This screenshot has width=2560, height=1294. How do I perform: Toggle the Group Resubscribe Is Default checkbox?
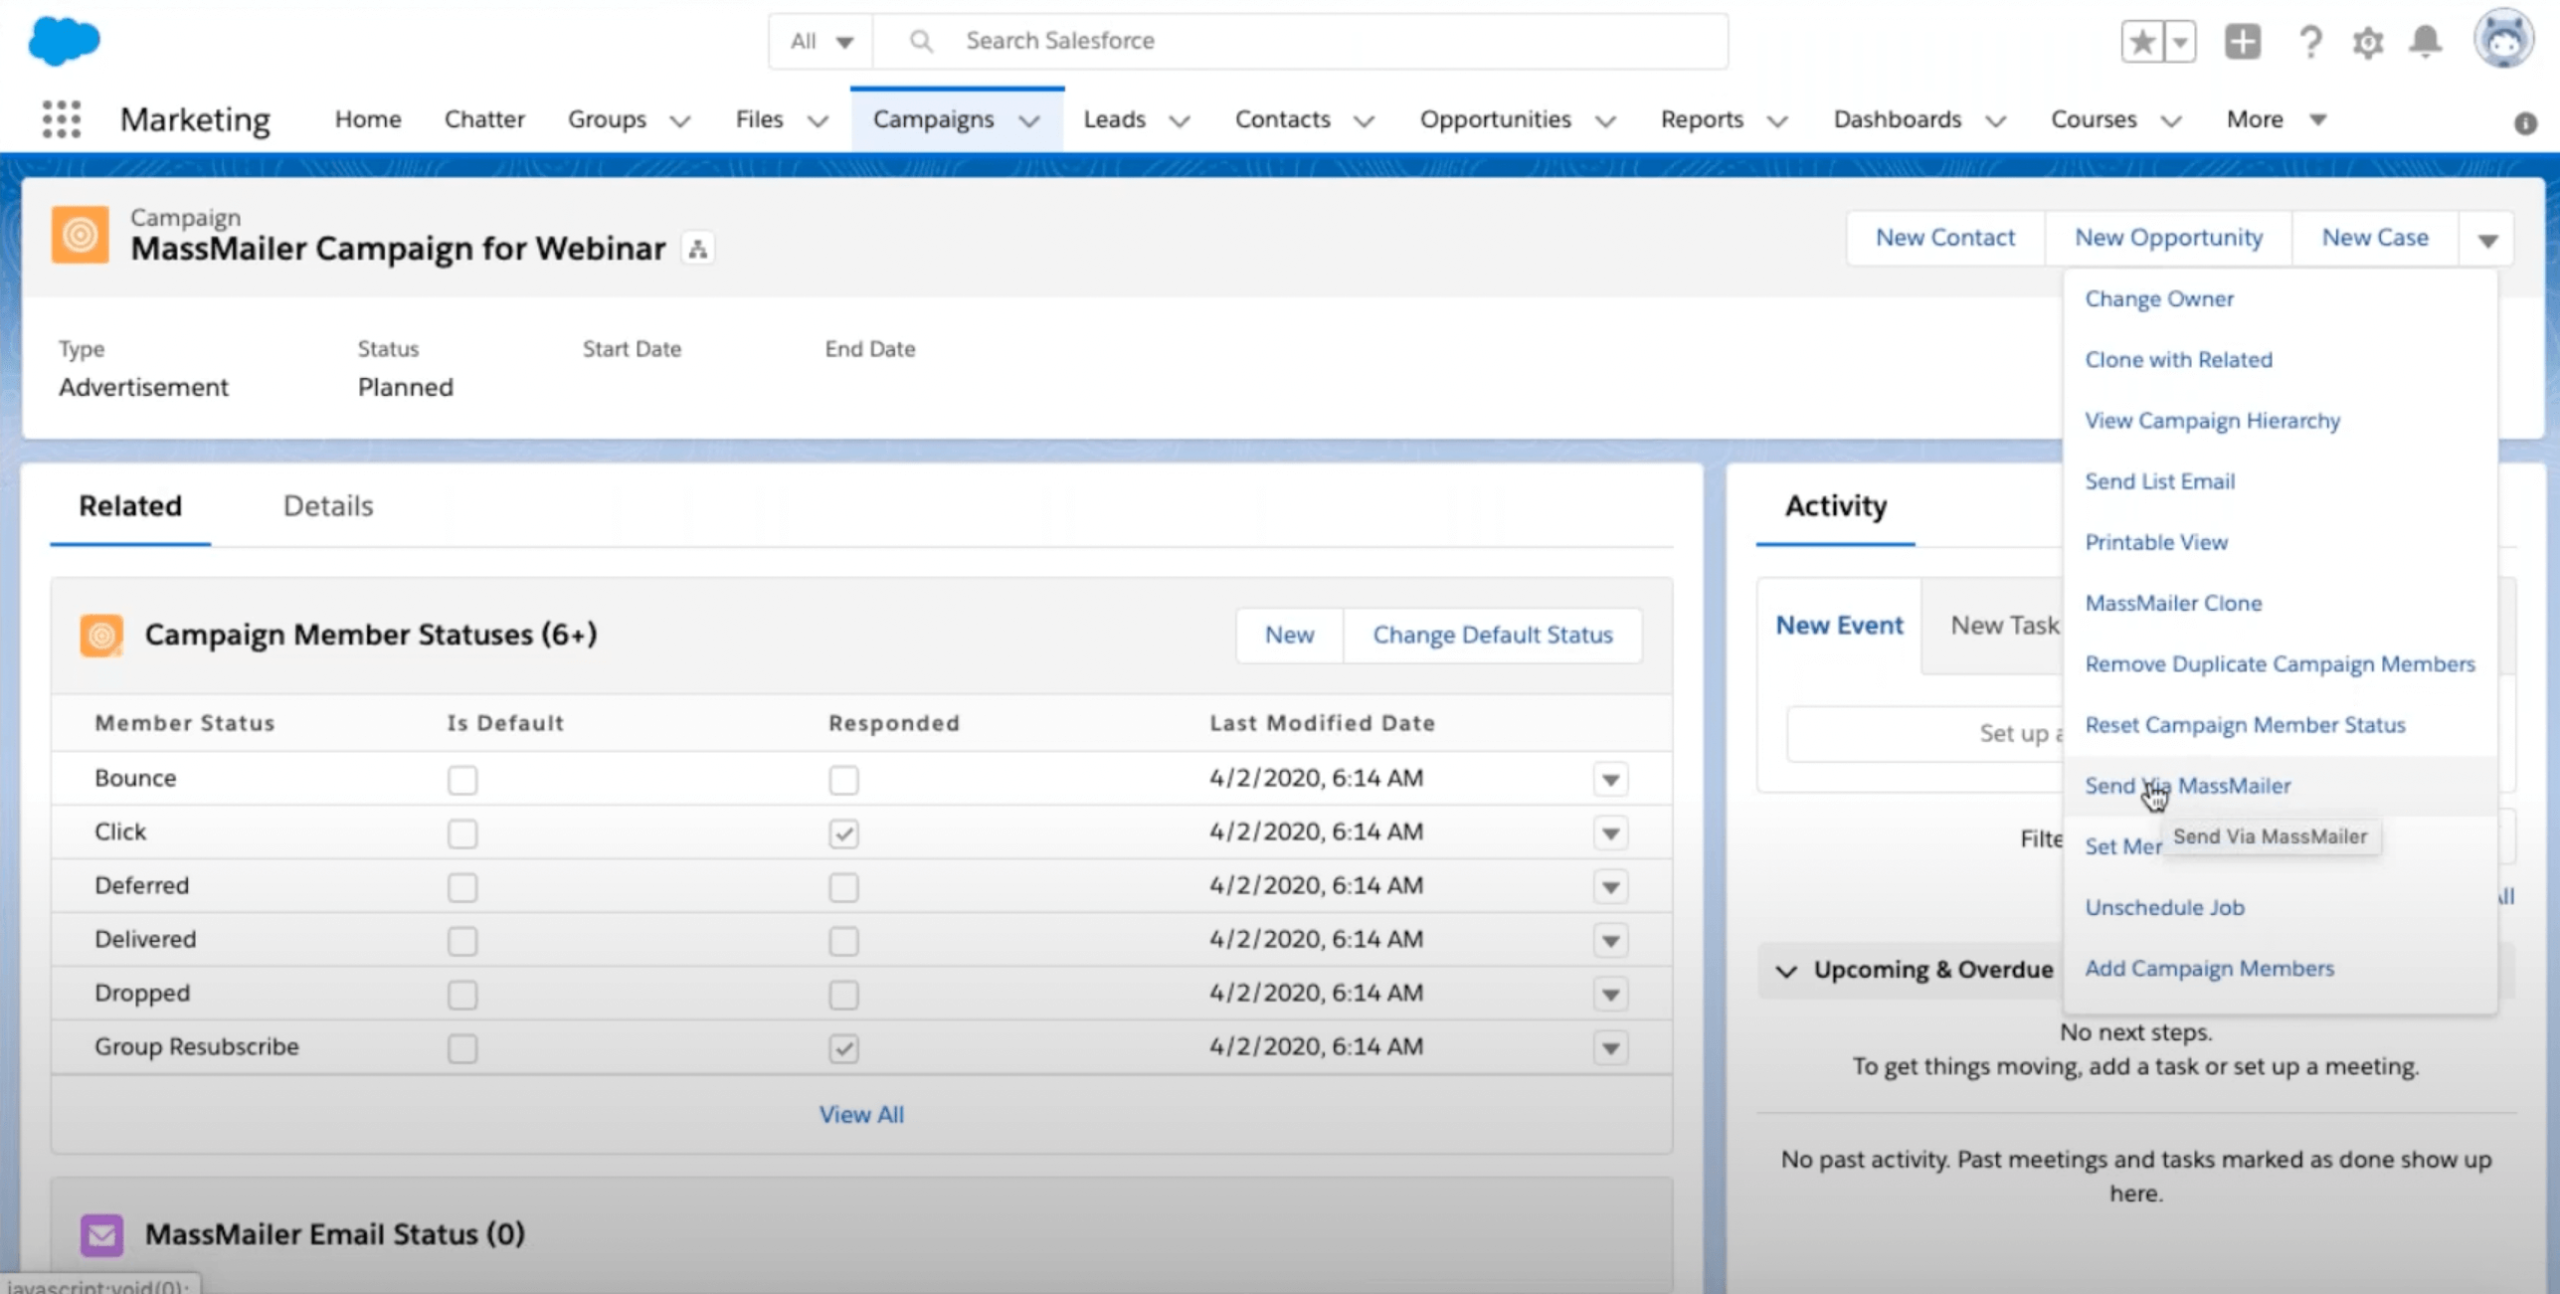[462, 1048]
